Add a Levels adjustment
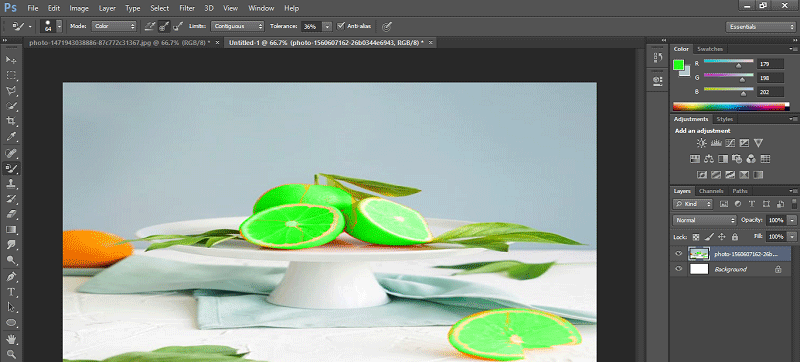This screenshot has width=800, height=362. point(716,143)
